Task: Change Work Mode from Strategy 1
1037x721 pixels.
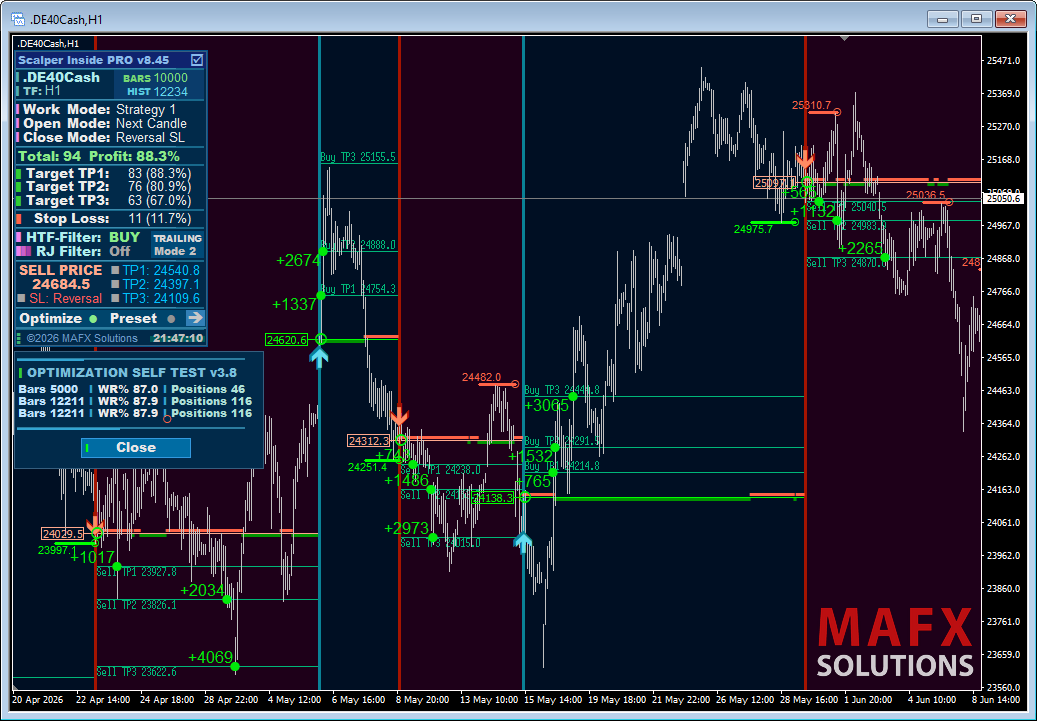Action: pyautogui.click(x=145, y=110)
